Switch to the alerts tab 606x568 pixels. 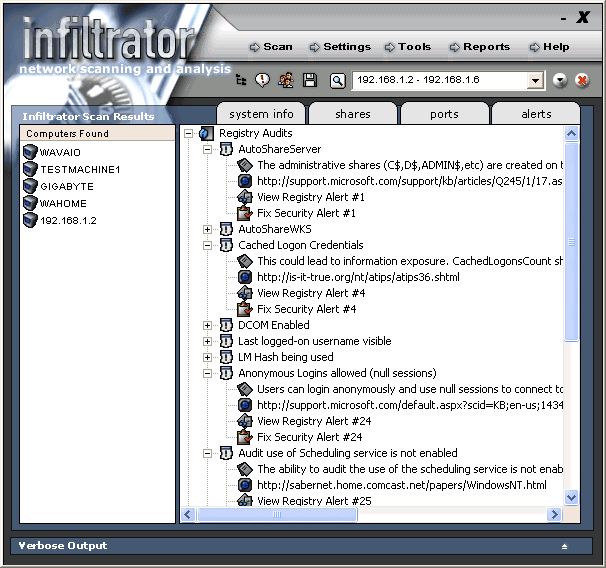(x=536, y=114)
